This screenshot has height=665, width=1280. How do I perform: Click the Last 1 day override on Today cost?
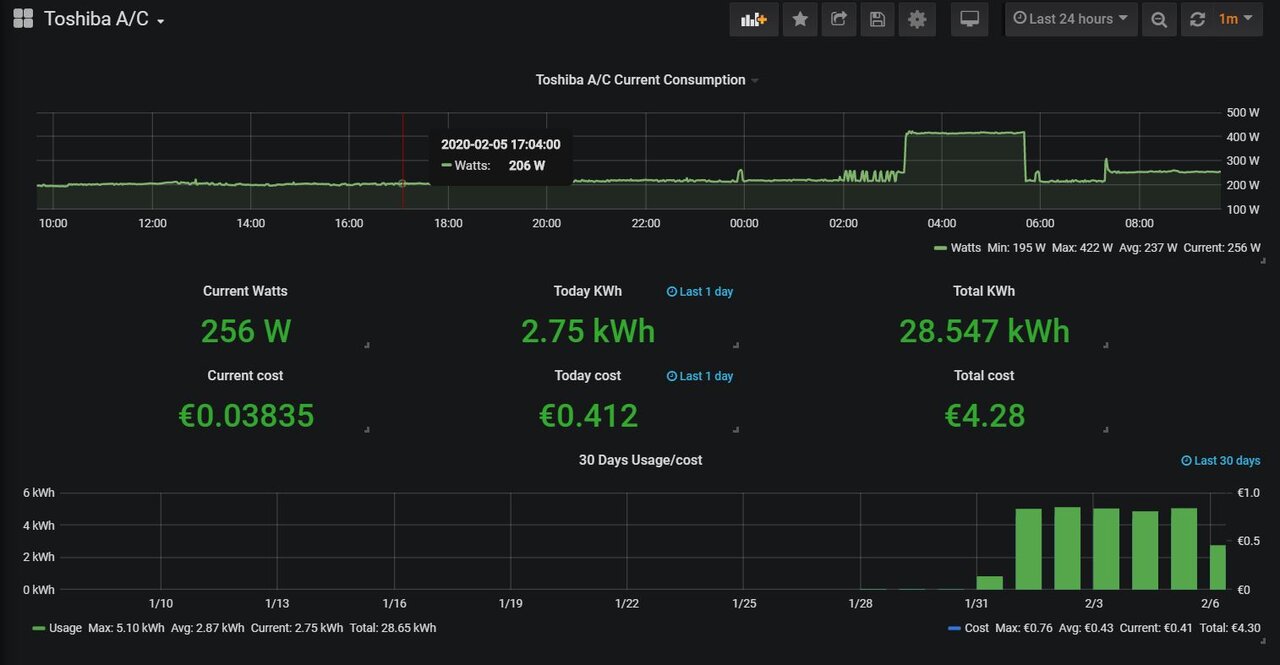coord(700,376)
